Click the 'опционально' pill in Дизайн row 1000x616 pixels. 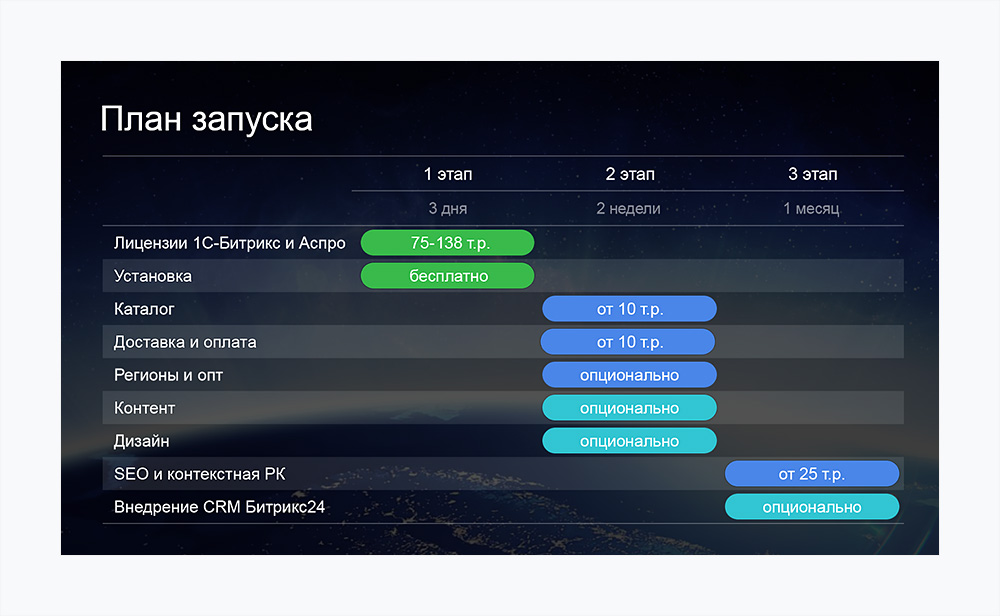629,441
